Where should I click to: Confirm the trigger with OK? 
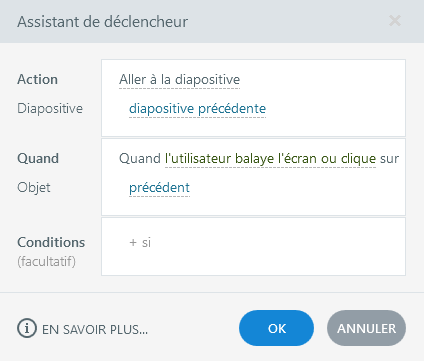click(276, 328)
